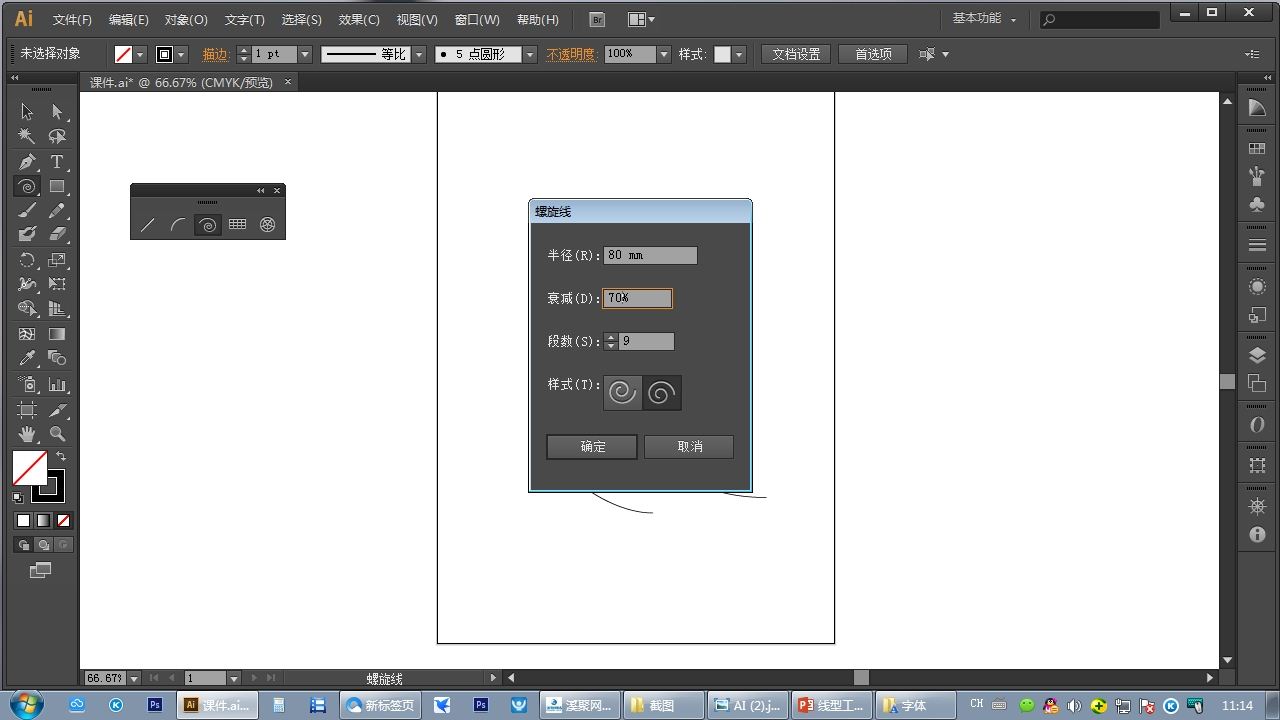This screenshot has width=1280, height=720.
Task: Select the Type tool
Action: tap(57, 162)
